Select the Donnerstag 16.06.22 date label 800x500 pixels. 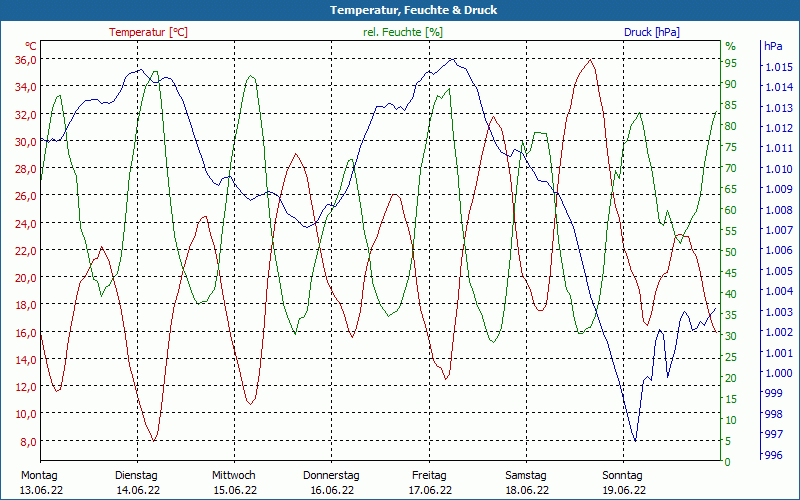[331, 483]
